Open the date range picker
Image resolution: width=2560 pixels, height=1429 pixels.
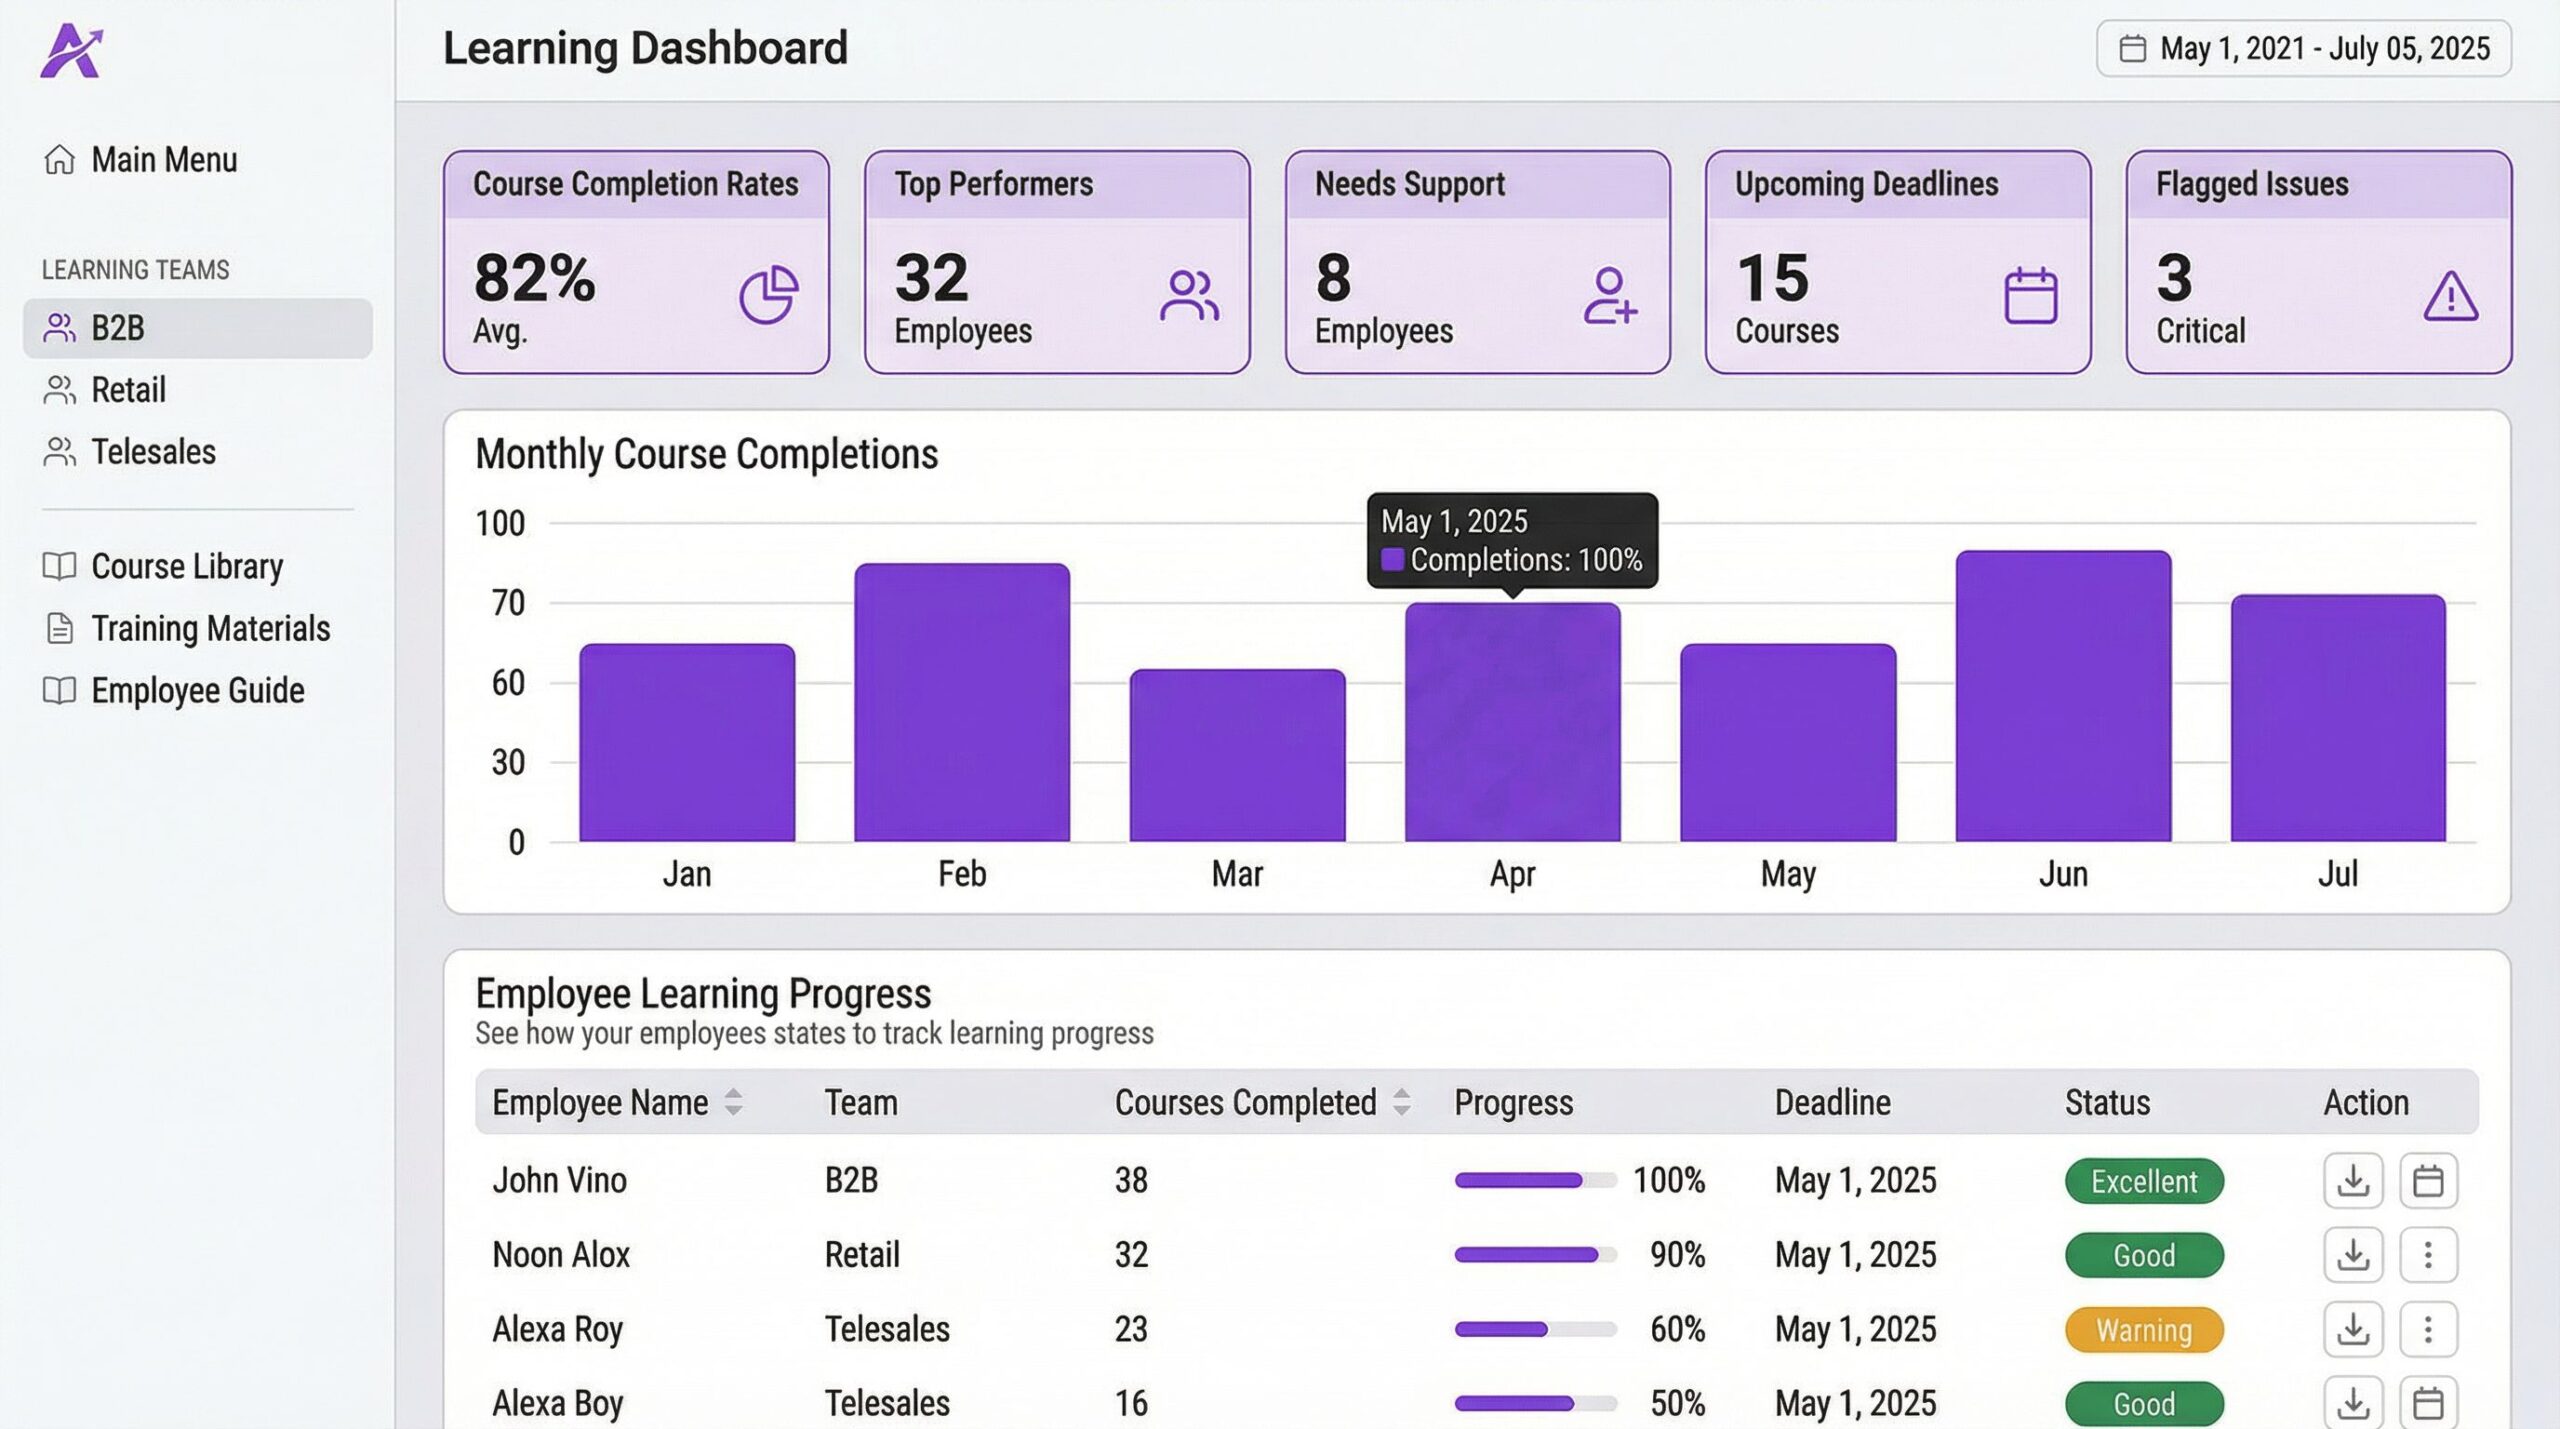click(2303, 48)
